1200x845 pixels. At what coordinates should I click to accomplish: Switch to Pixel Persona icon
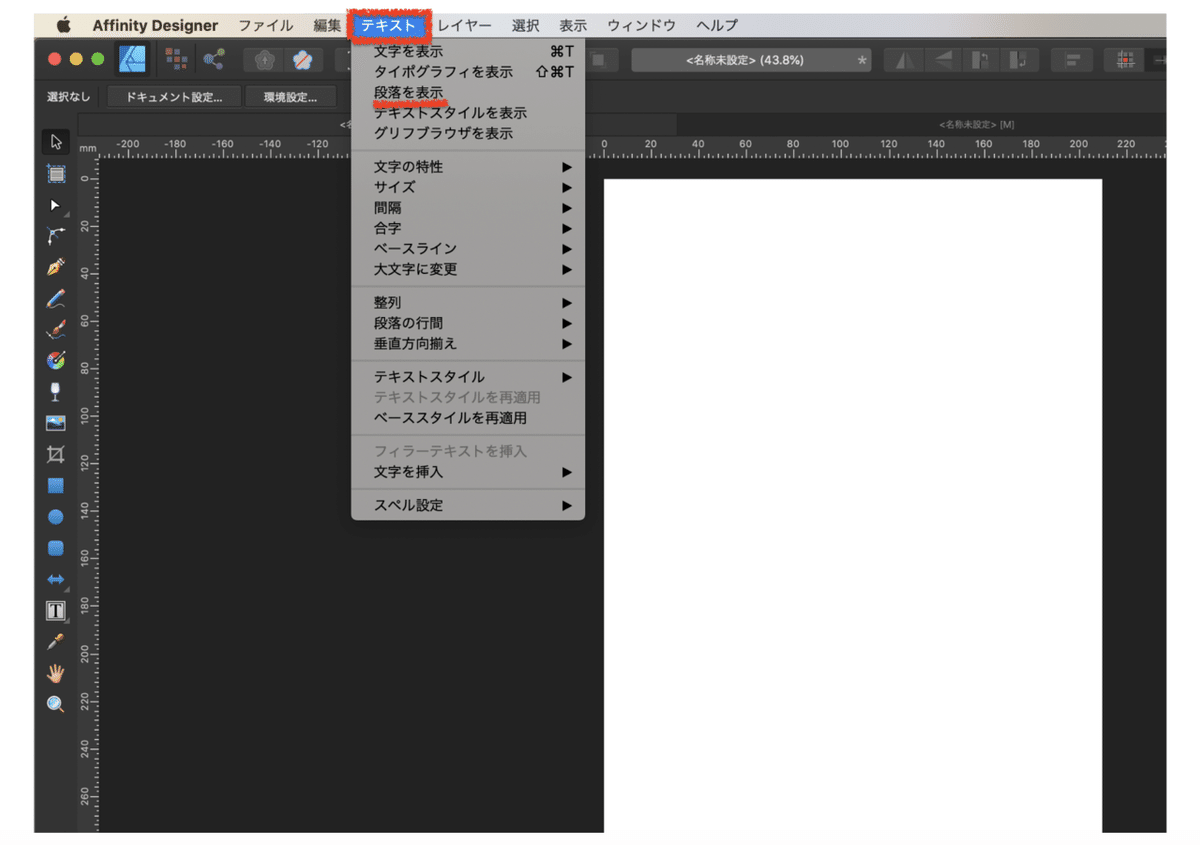(176, 60)
